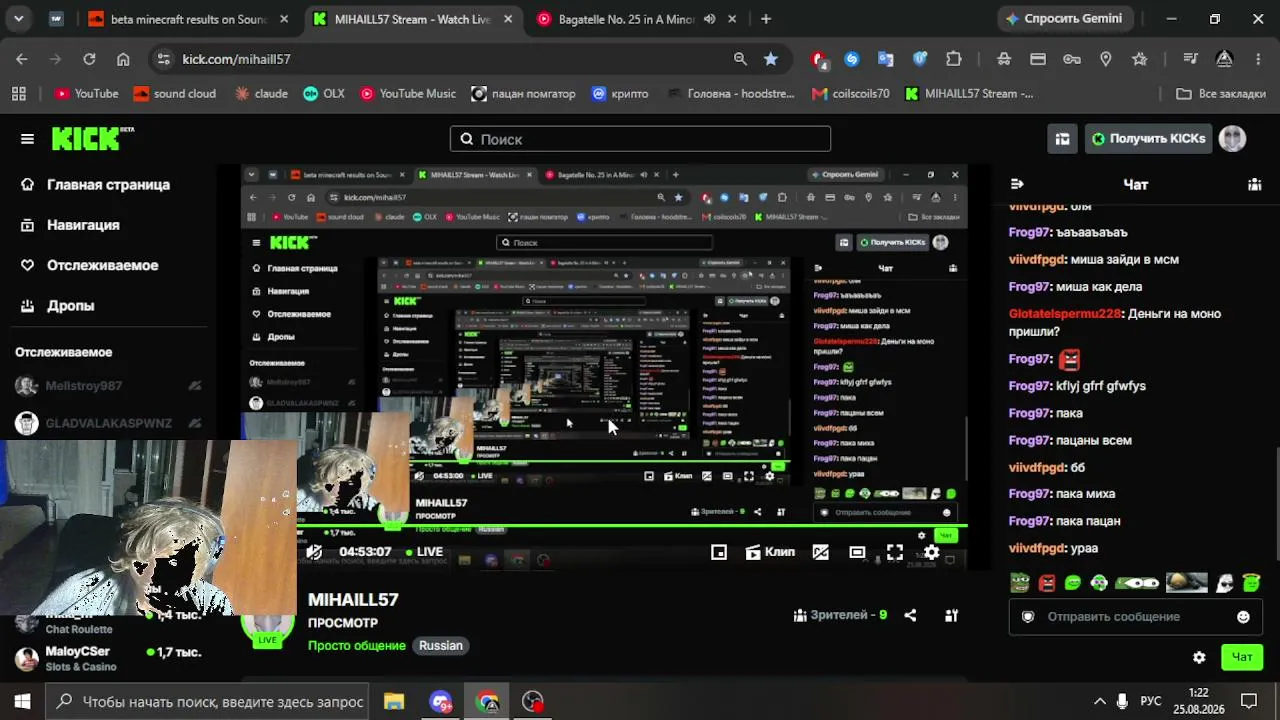Open the emoji picker in chat input
Viewport: 1280px width, 720px height.
tap(1243, 617)
